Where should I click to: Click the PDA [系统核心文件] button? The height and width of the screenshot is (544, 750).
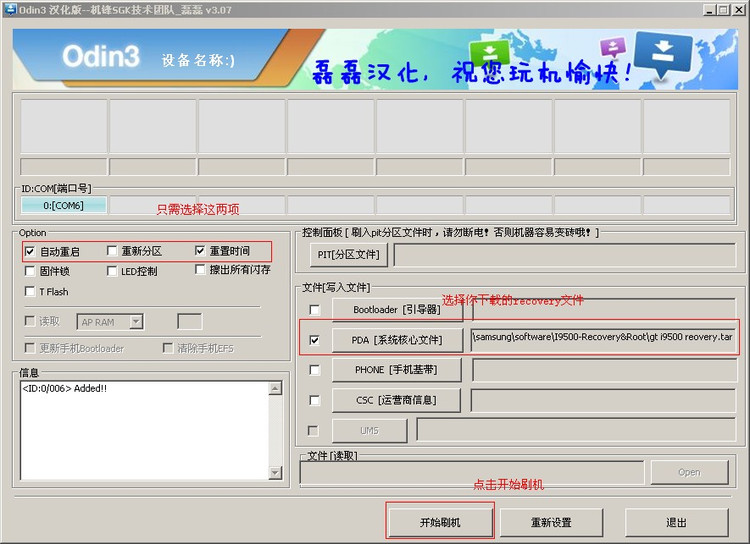(397, 340)
